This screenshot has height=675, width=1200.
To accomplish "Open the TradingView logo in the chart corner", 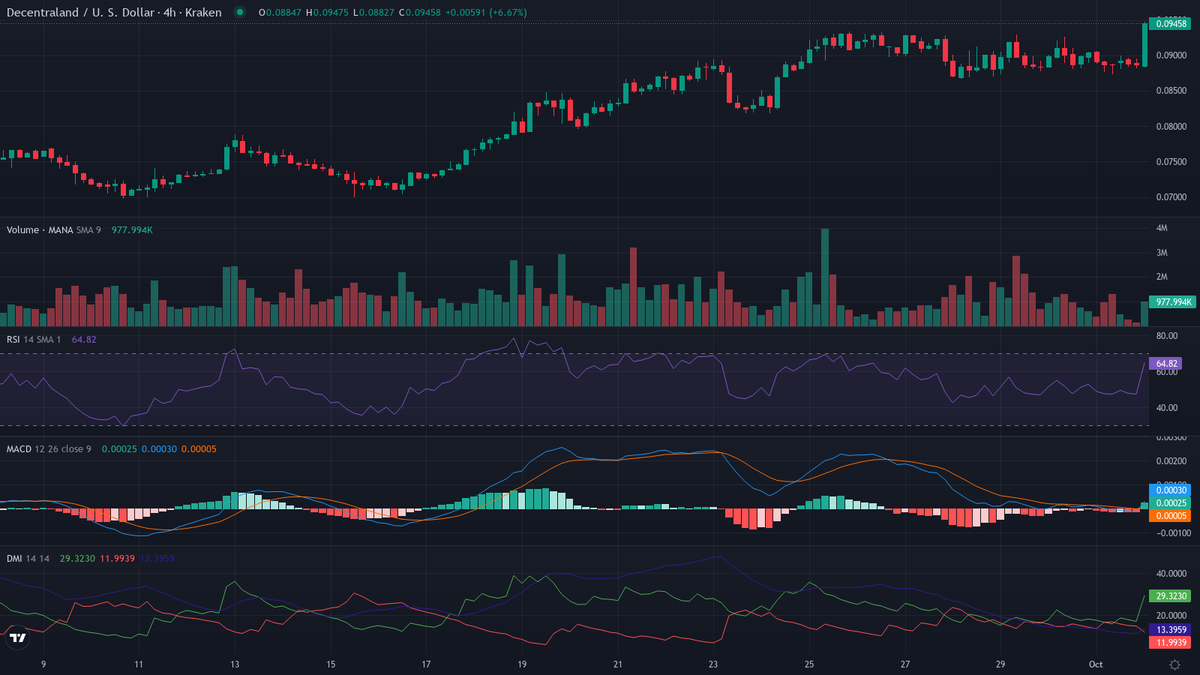I will click(x=17, y=638).
